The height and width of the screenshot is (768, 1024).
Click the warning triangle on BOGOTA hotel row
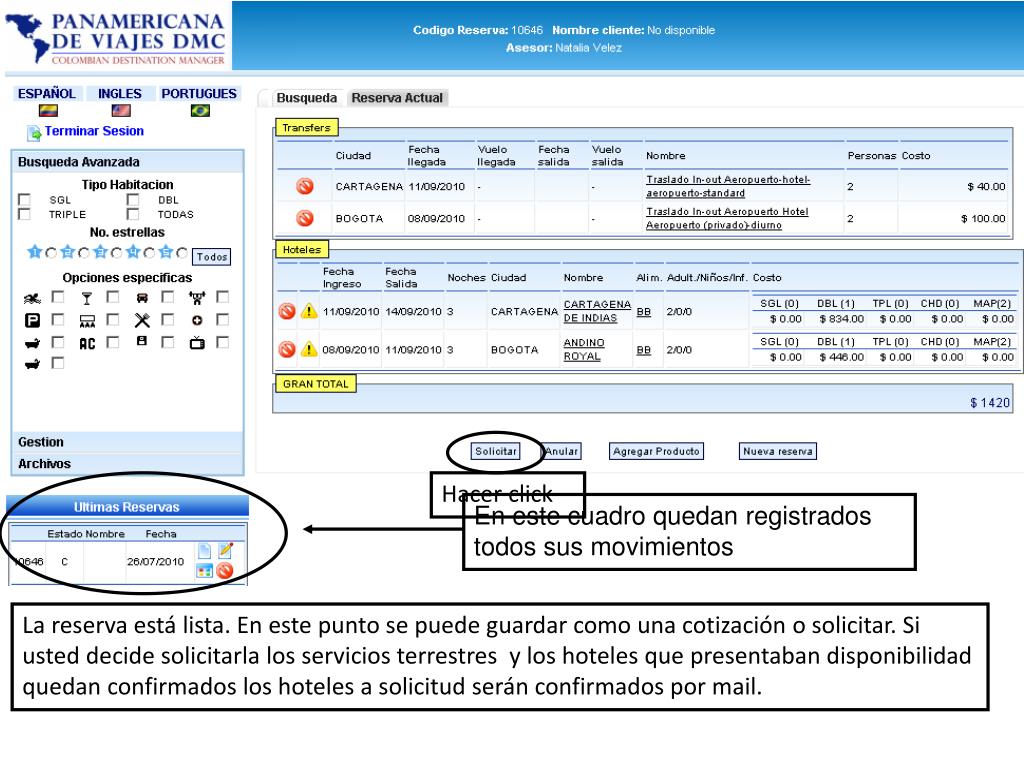[309, 349]
